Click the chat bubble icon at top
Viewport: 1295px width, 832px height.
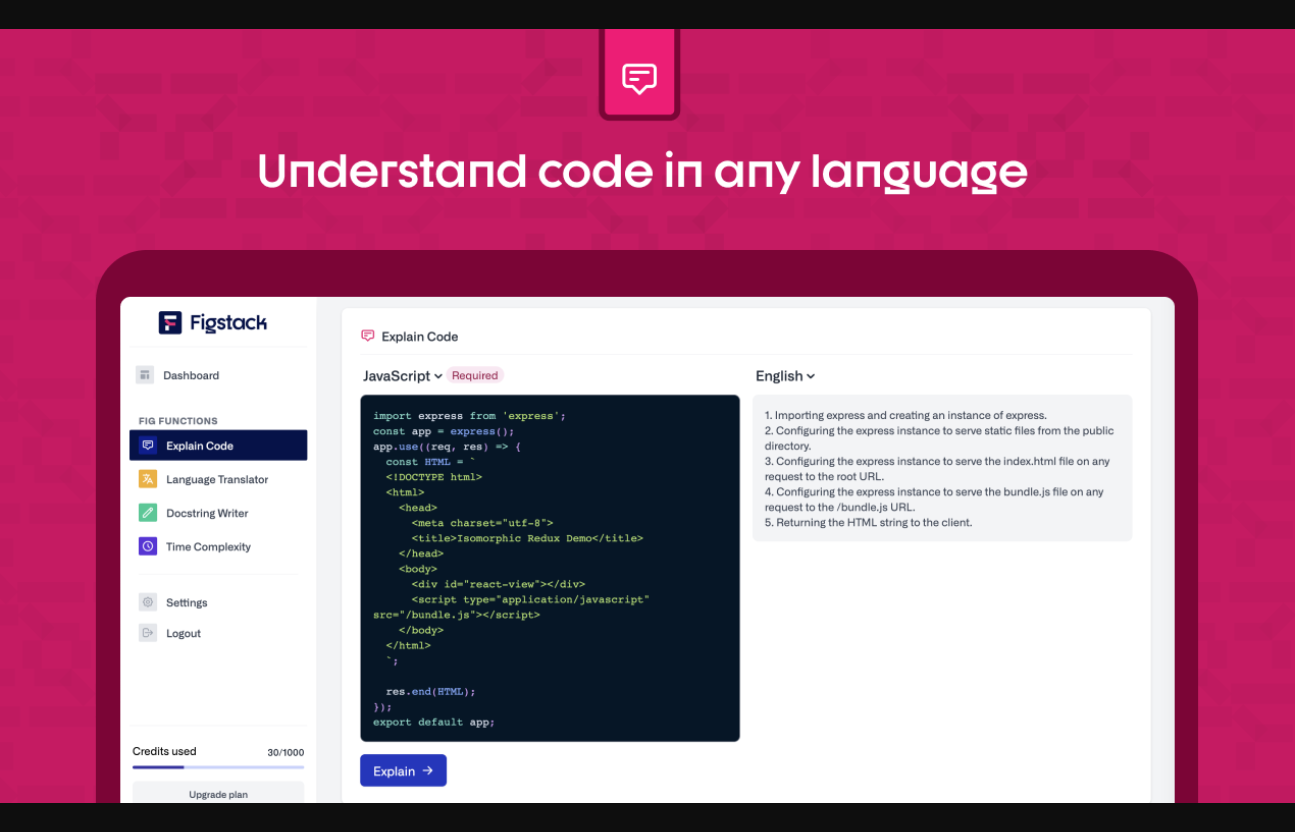(639, 78)
